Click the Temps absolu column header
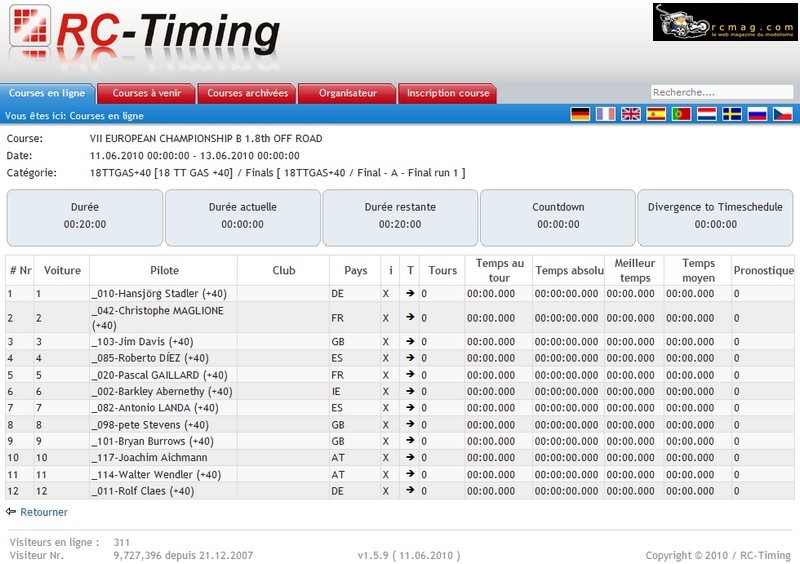Viewport: 800px width, 564px height. point(569,271)
